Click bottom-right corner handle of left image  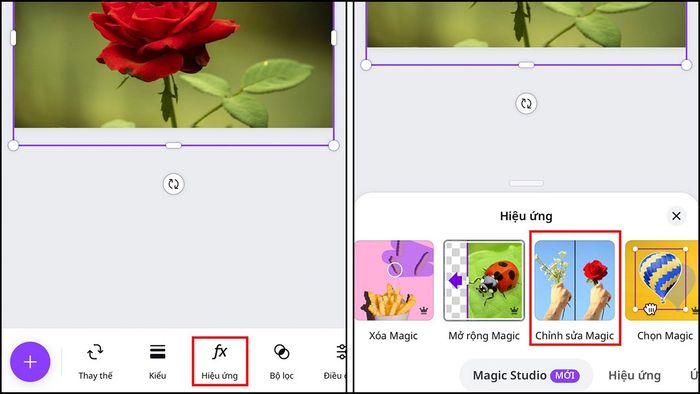click(x=333, y=145)
